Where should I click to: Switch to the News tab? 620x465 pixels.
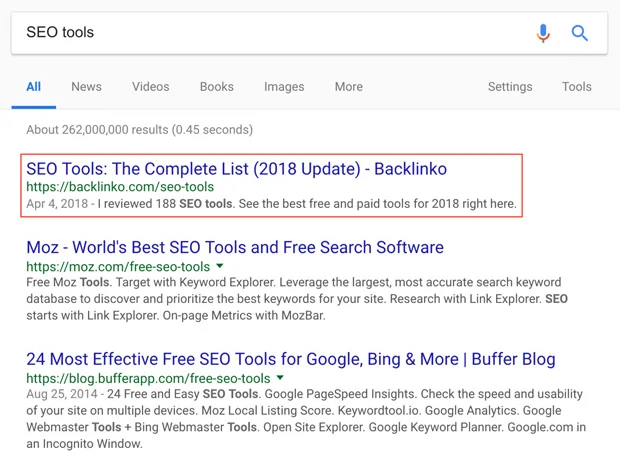(x=86, y=87)
